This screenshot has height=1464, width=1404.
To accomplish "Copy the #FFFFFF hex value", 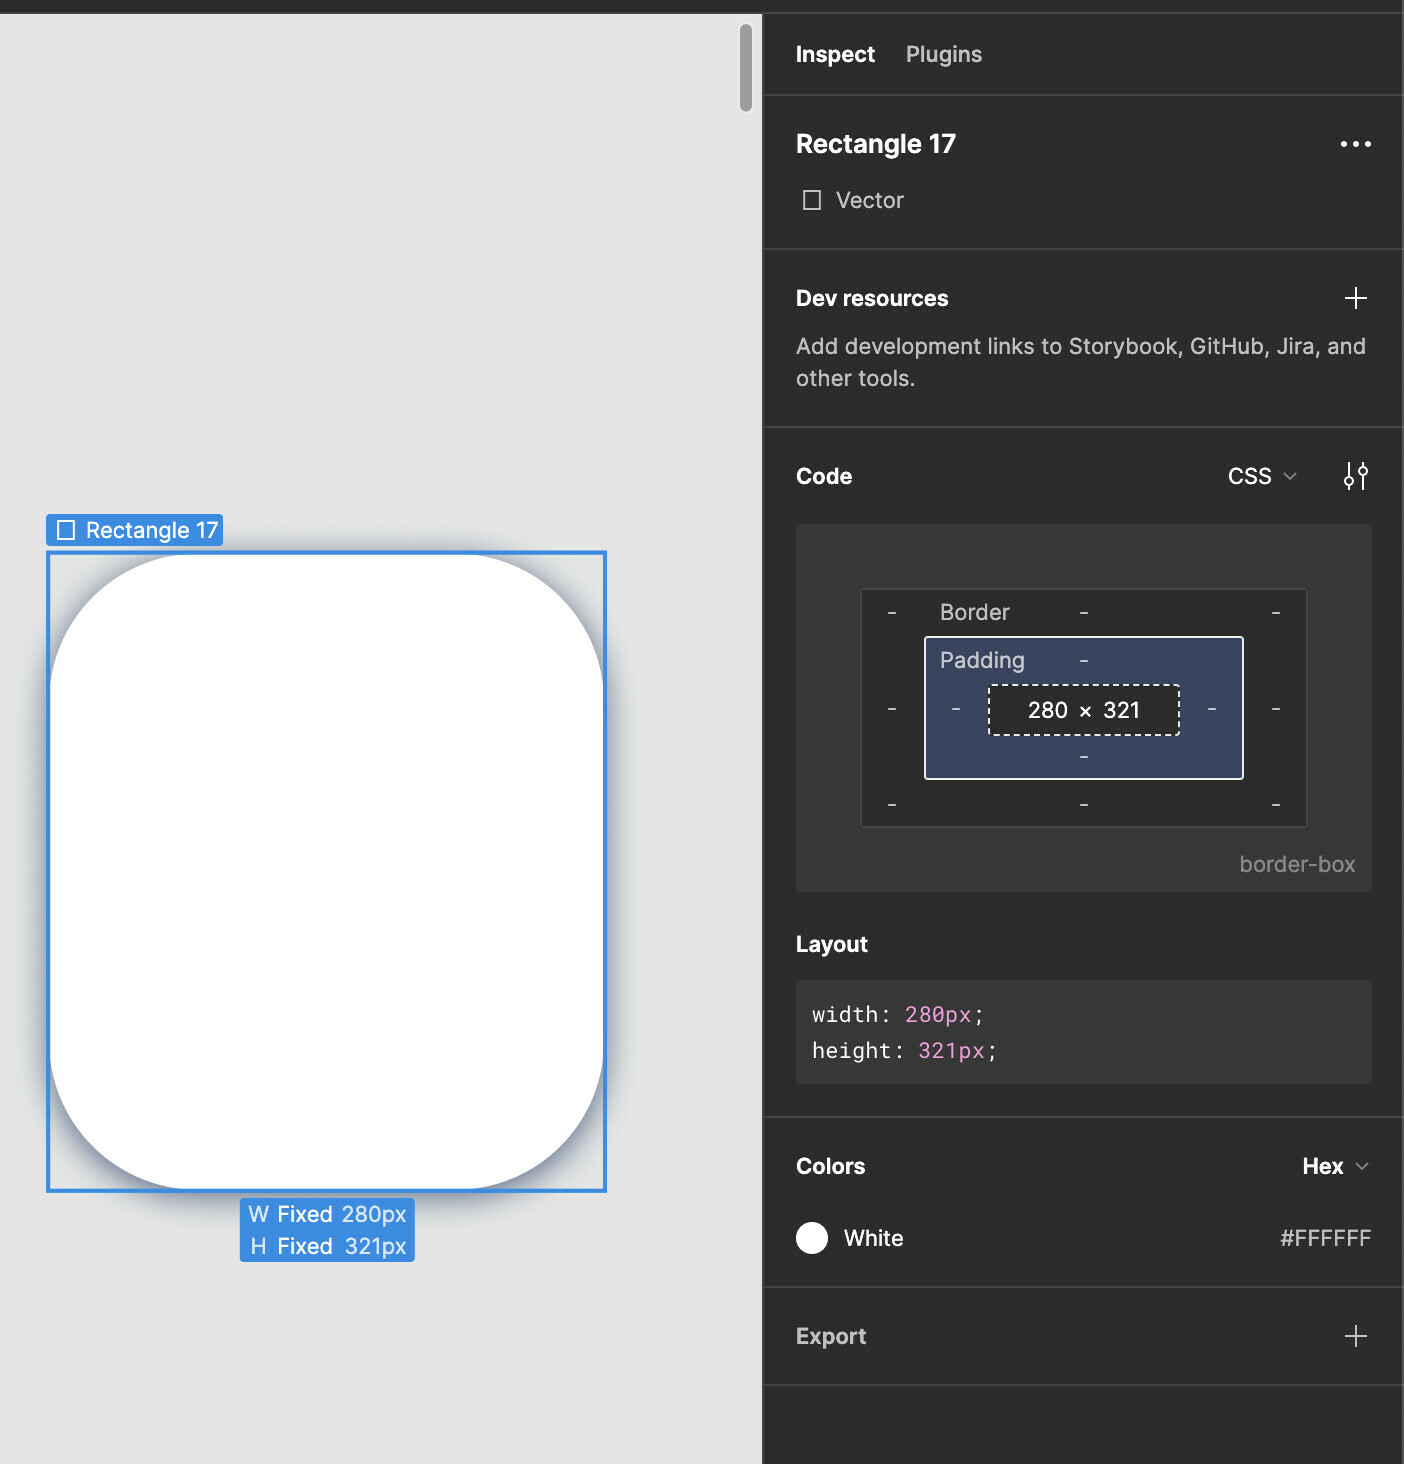I will pos(1325,1238).
